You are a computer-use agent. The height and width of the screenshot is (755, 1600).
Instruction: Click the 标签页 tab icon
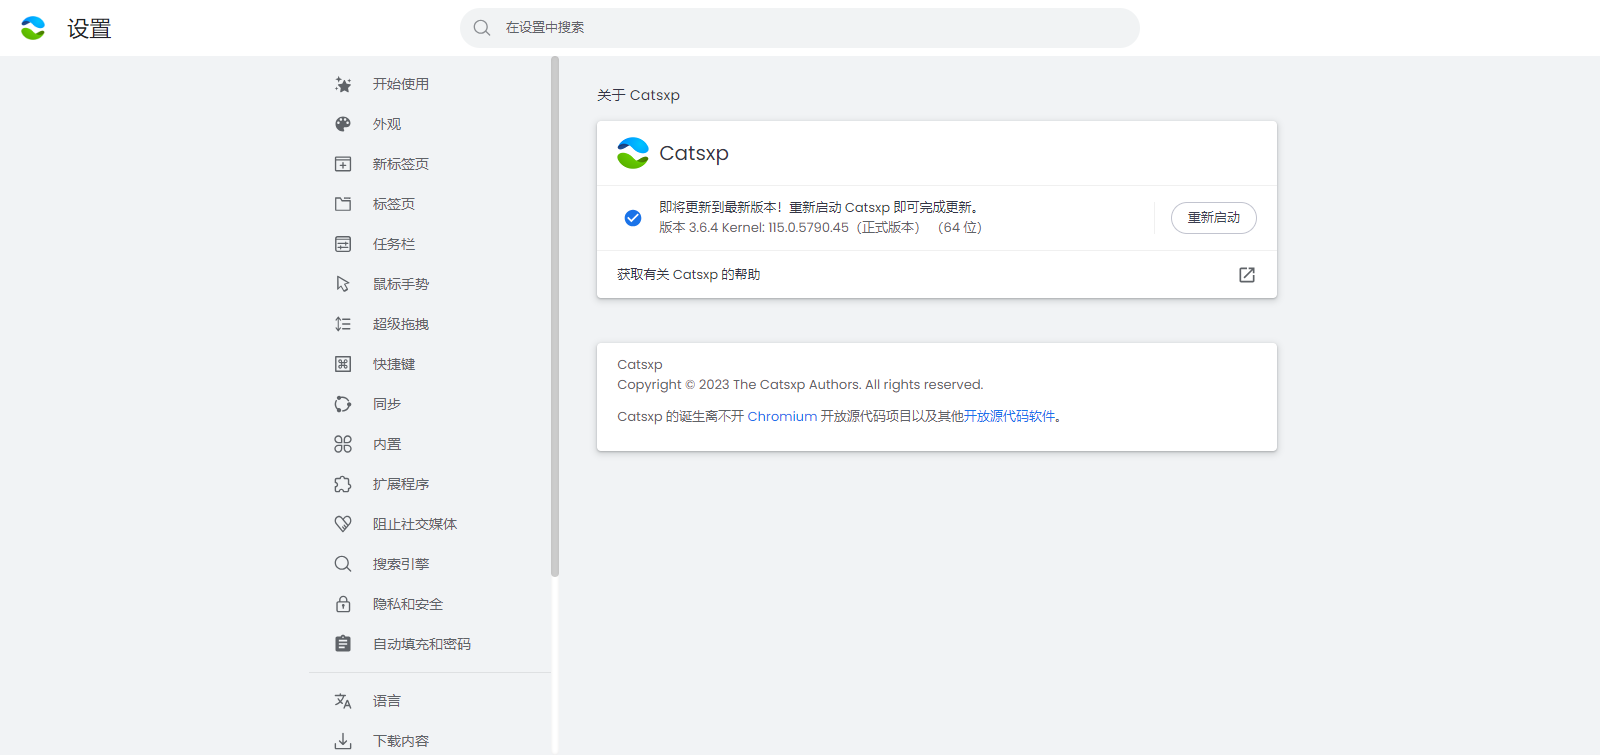pyautogui.click(x=343, y=204)
